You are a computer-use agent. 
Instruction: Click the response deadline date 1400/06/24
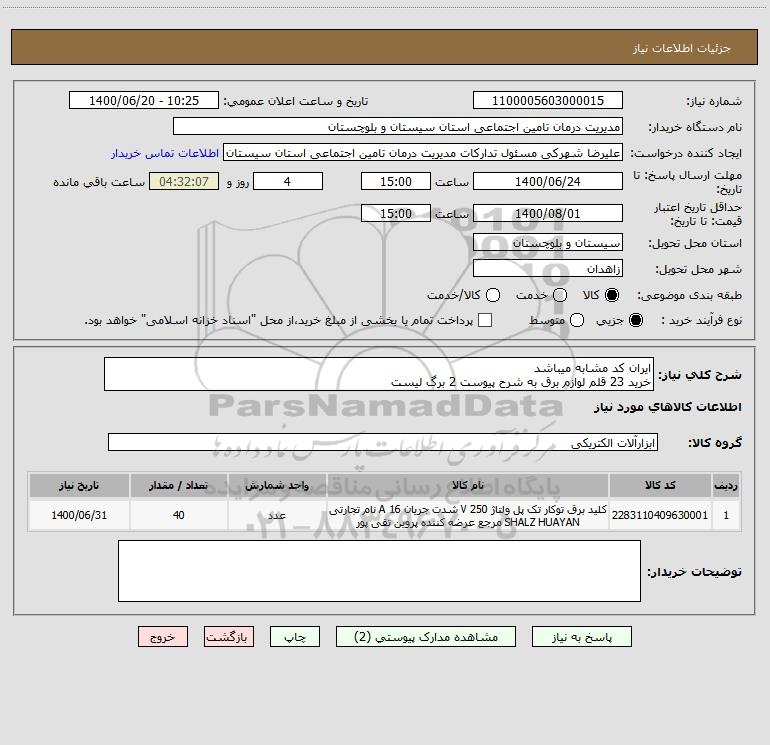(548, 181)
